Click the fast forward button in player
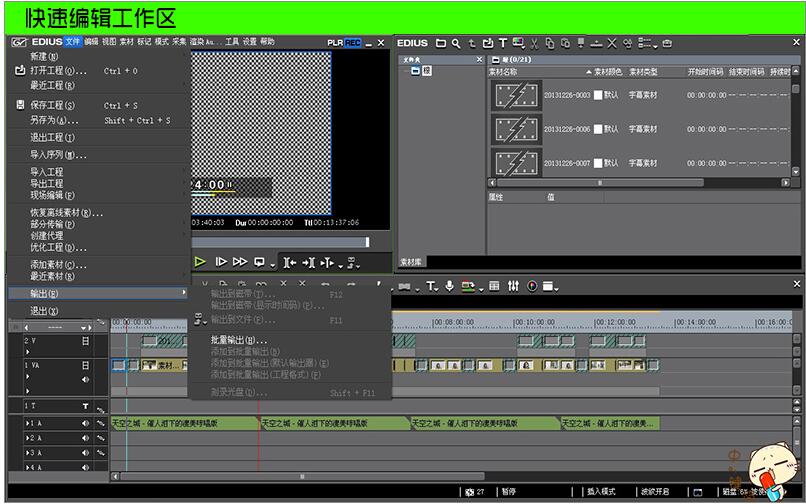 click(240, 262)
